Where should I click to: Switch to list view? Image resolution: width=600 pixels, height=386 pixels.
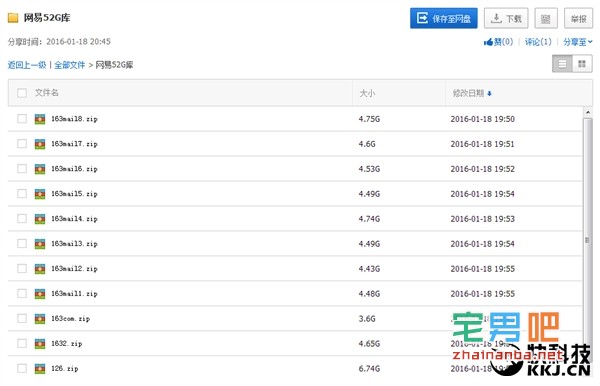pyautogui.click(x=562, y=64)
